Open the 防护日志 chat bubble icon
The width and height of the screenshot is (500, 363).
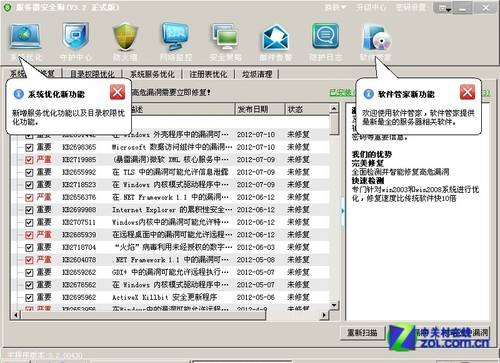(x=325, y=36)
